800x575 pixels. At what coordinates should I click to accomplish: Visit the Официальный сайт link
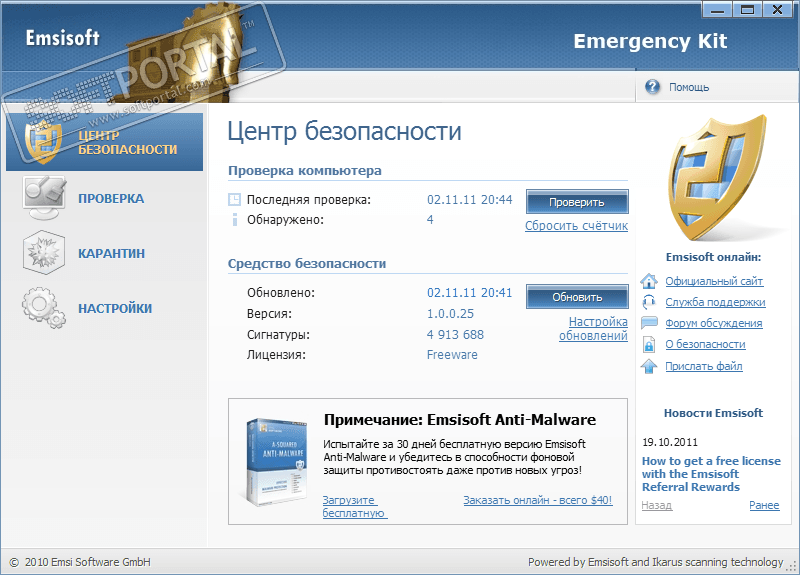(714, 281)
